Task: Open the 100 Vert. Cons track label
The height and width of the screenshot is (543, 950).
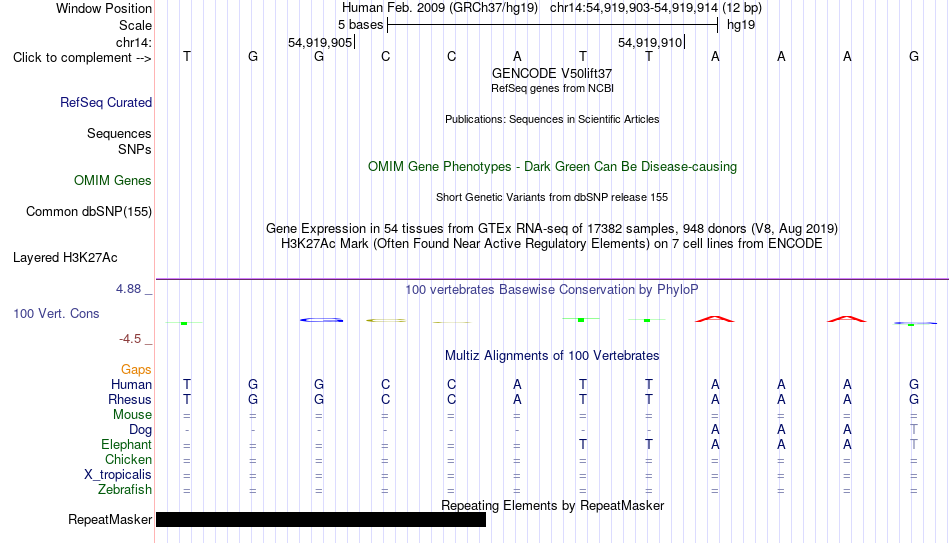Action: click(x=56, y=313)
